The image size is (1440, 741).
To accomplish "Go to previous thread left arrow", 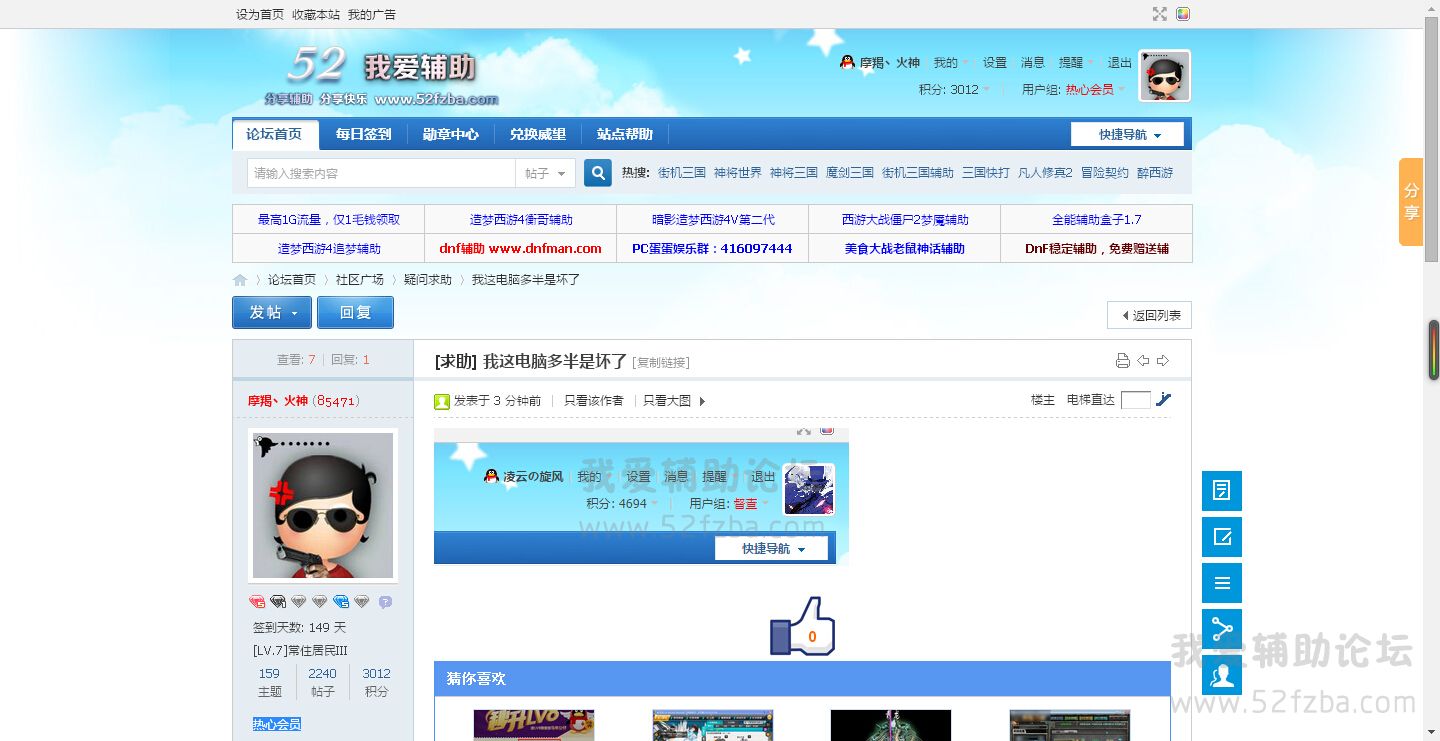I will 1143,361.
